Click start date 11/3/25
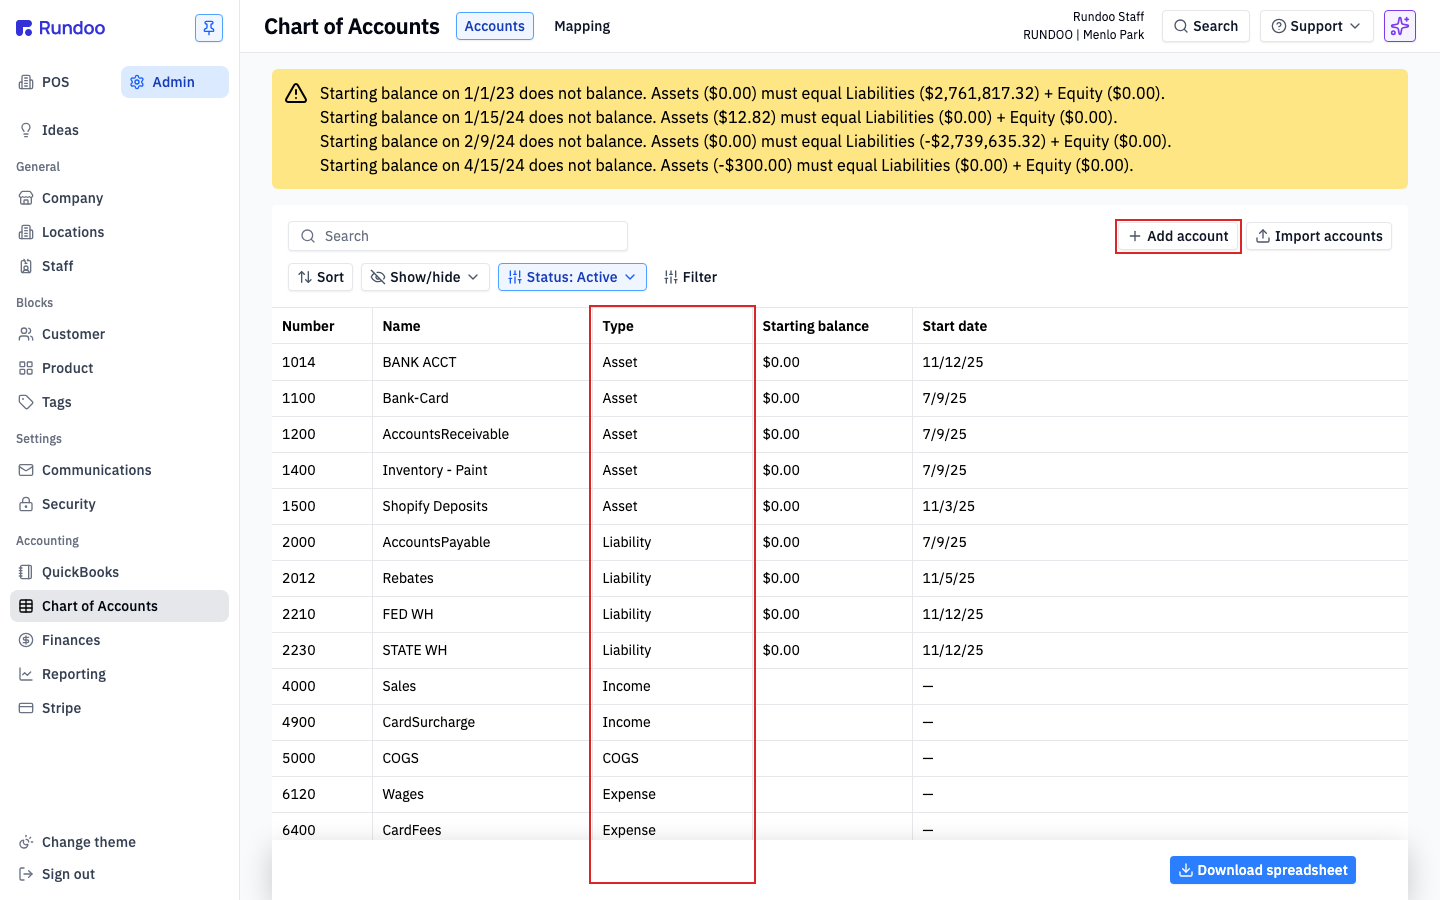The width and height of the screenshot is (1440, 900). (x=948, y=506)
